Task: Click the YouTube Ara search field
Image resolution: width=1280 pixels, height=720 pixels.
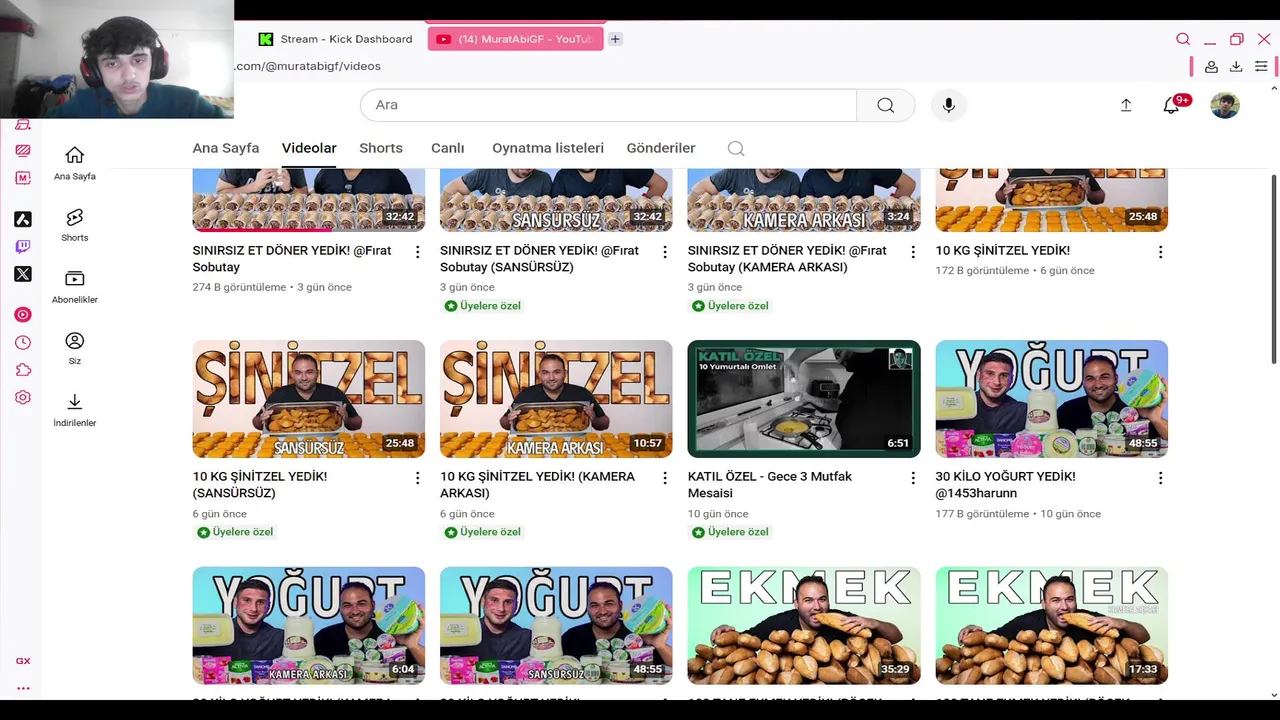Action: (x=608, y=105)
